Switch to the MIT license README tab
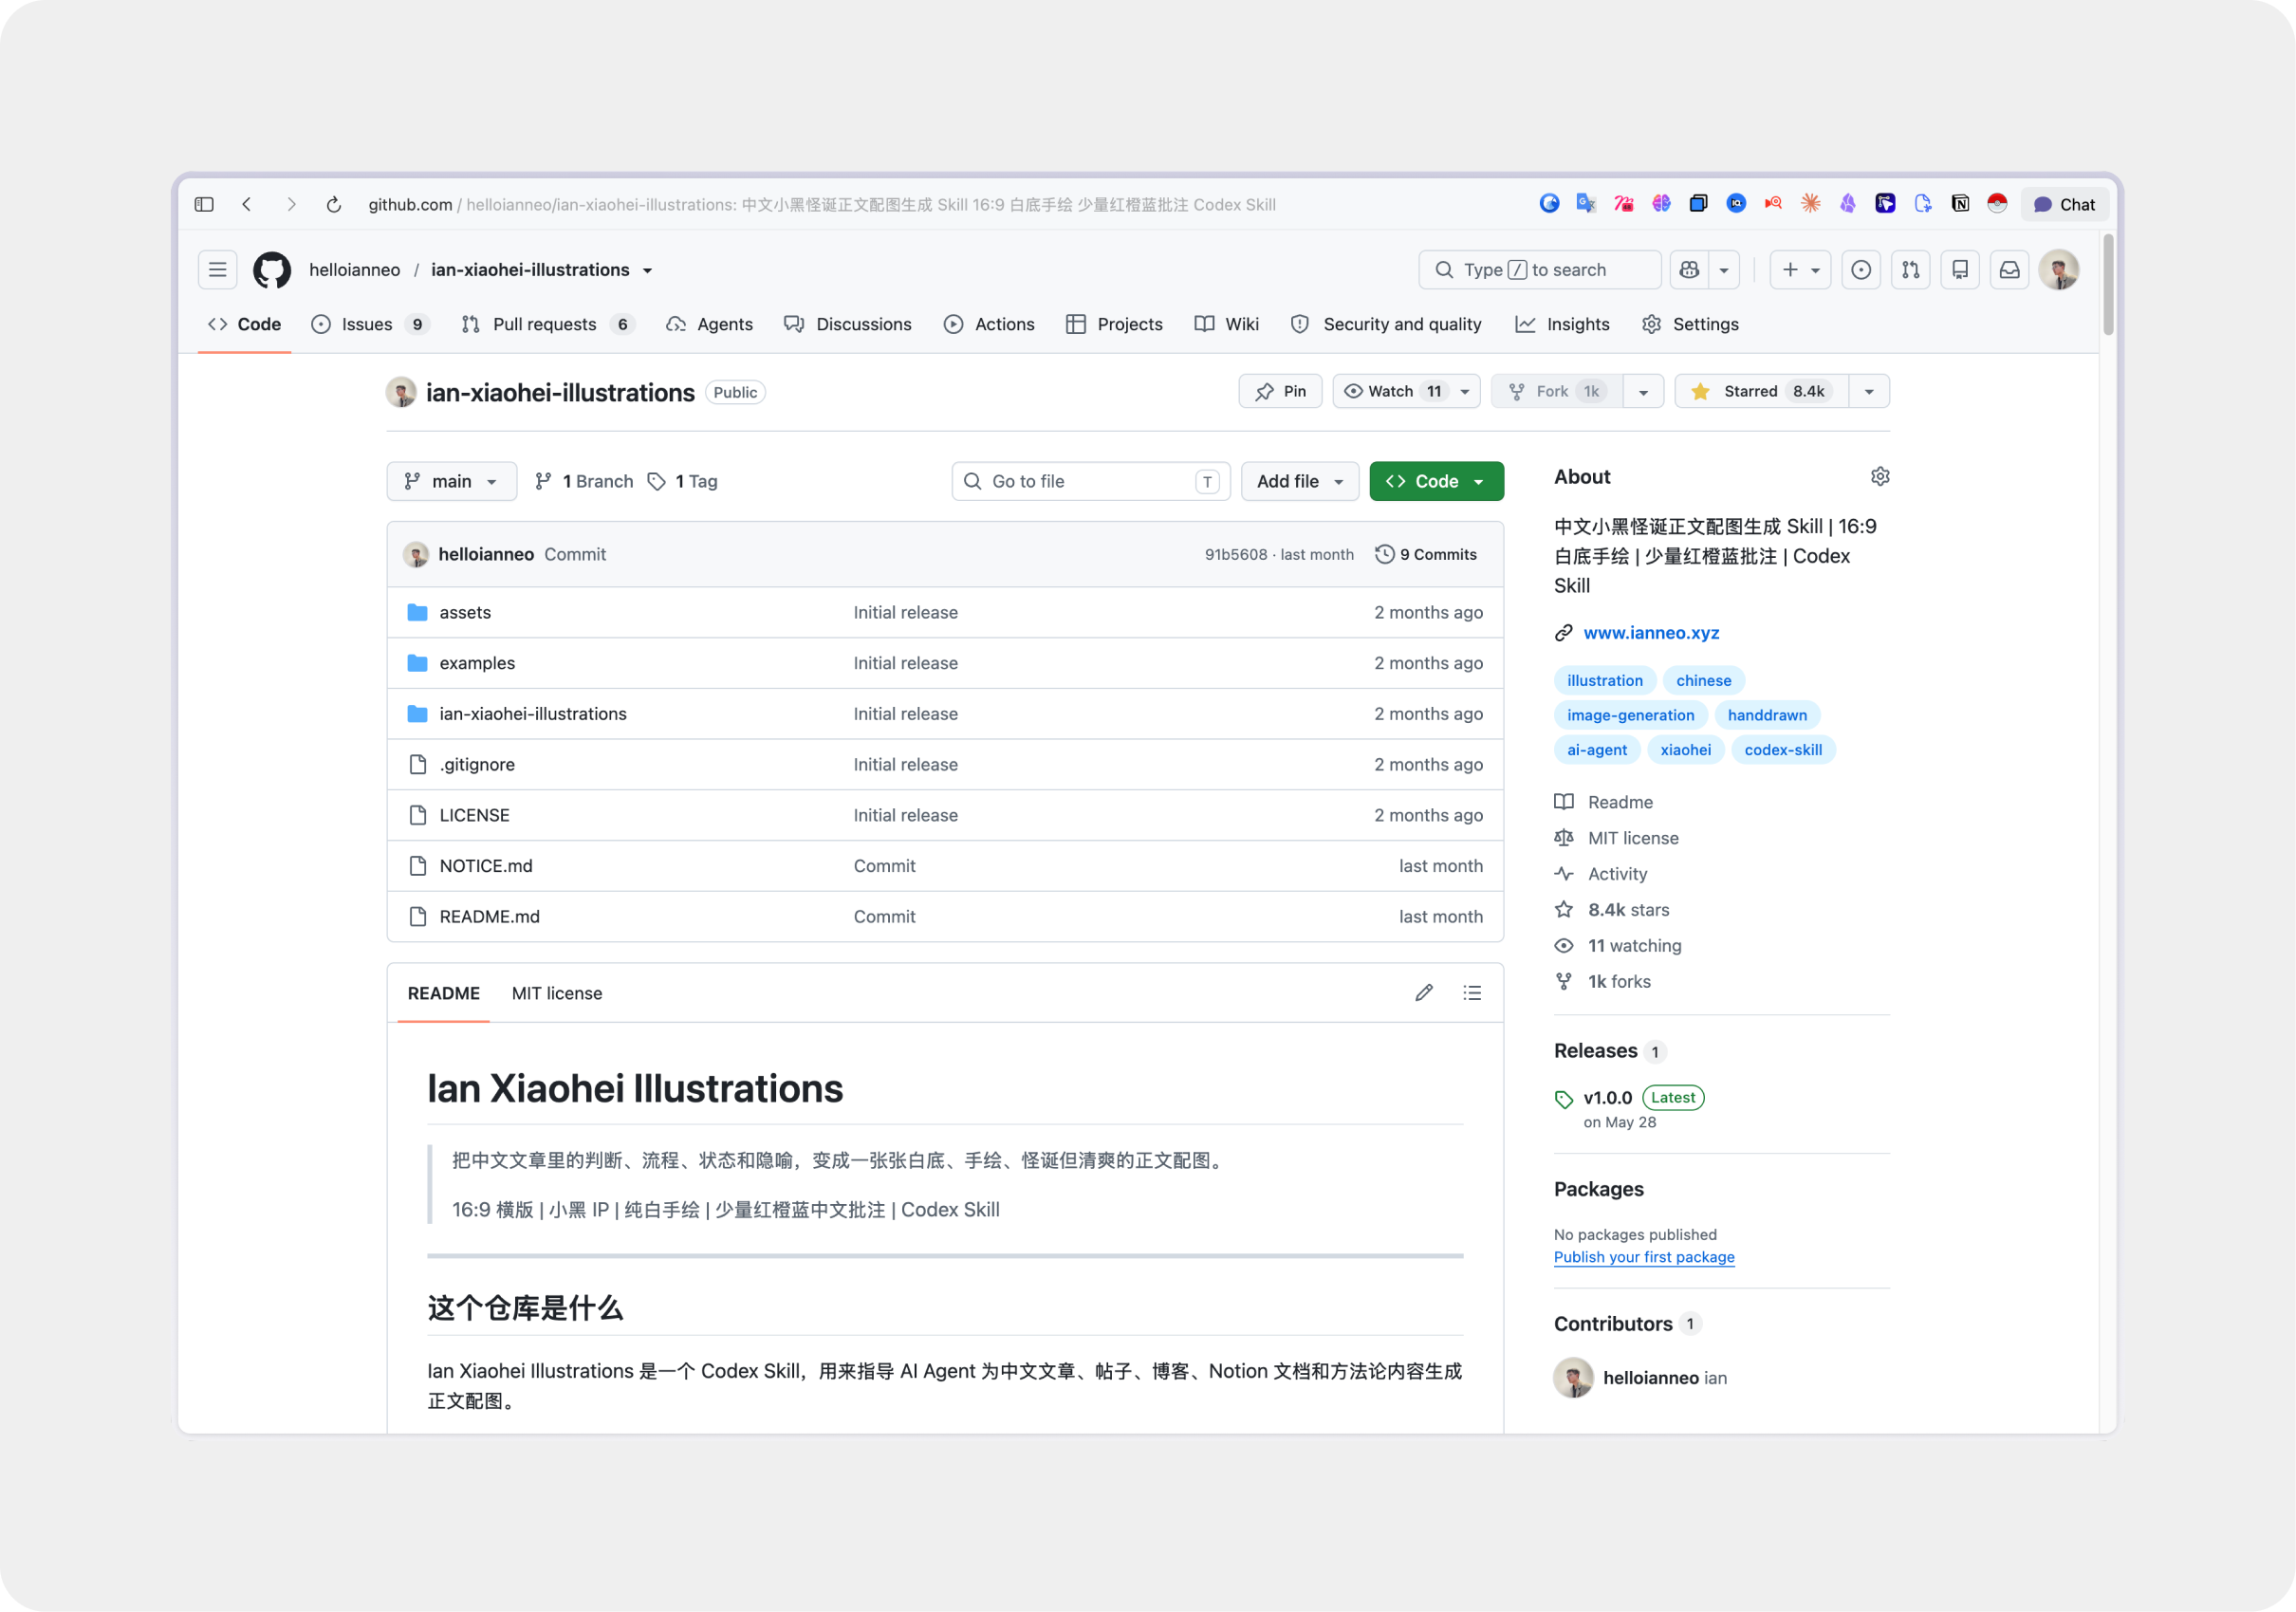 tap(557, 993)
